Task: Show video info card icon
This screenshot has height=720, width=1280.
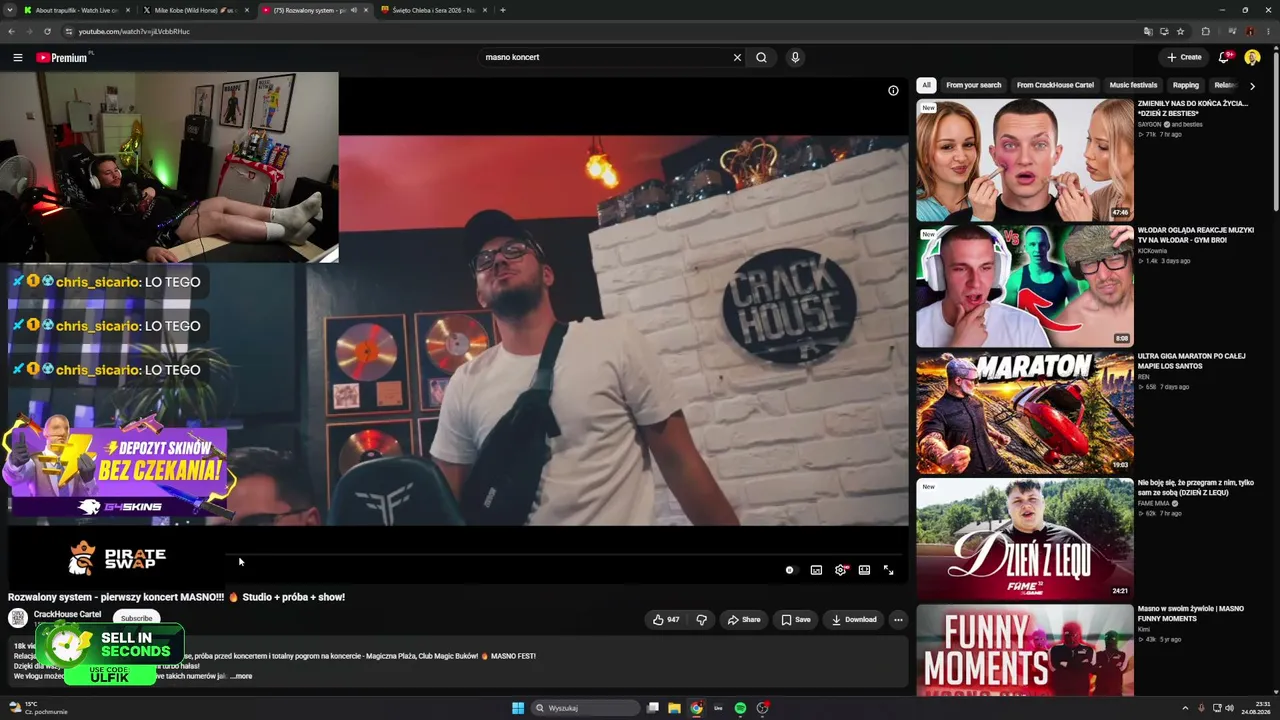Action: point(893,90)
